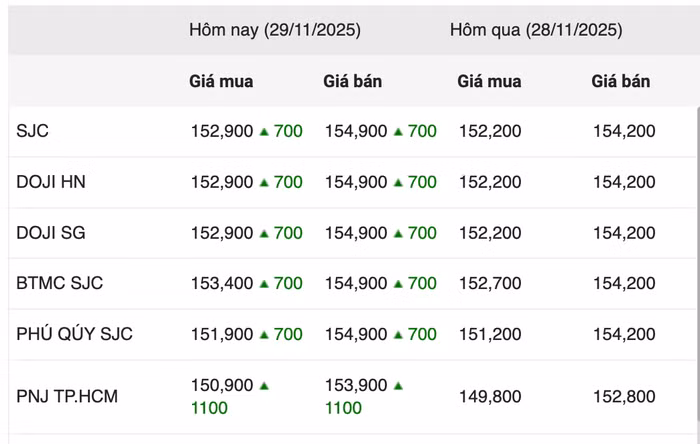Viewport: 700px width, 444px height.
Task: Click the SJC row label
Action: pyautogui.click(x=31, y=131)
